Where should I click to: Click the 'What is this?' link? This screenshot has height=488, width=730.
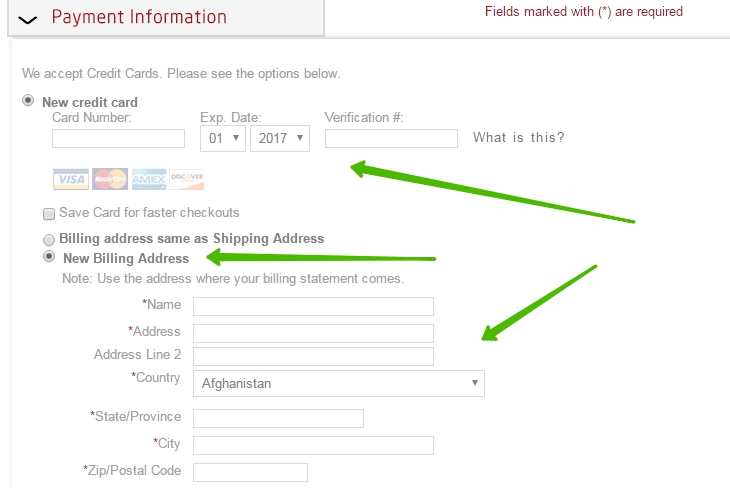(518, 138)
